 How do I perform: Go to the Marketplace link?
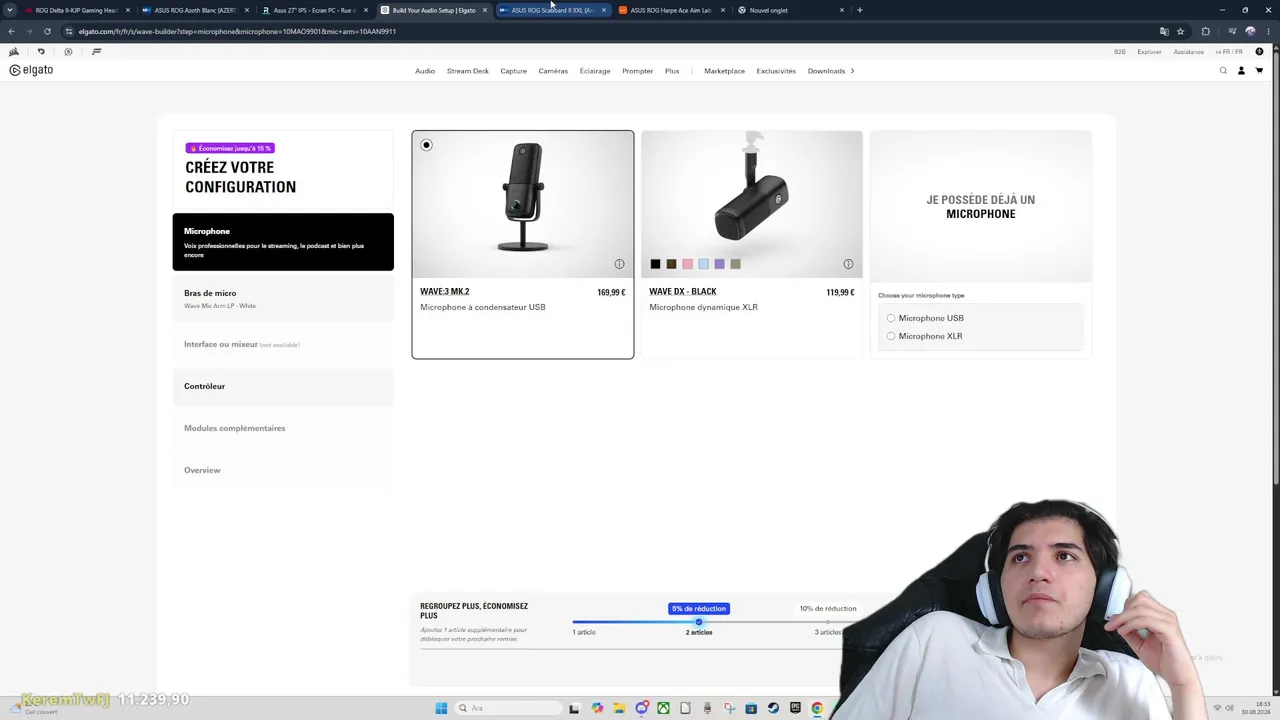pos(724,71)
